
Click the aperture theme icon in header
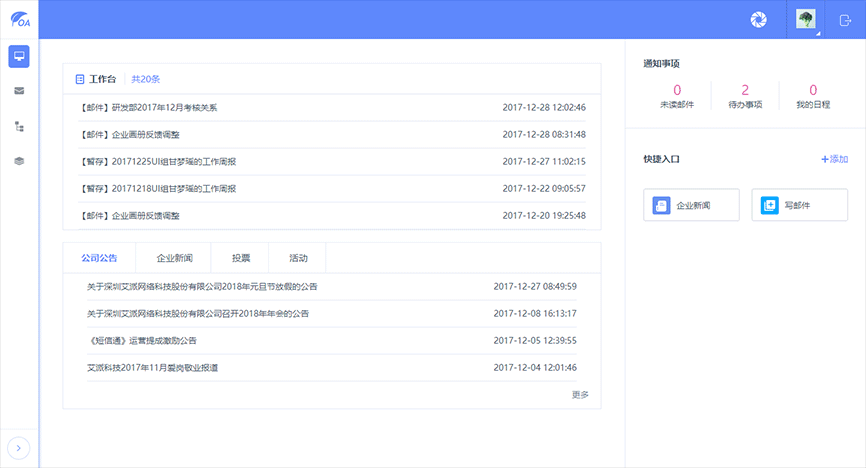758,19
